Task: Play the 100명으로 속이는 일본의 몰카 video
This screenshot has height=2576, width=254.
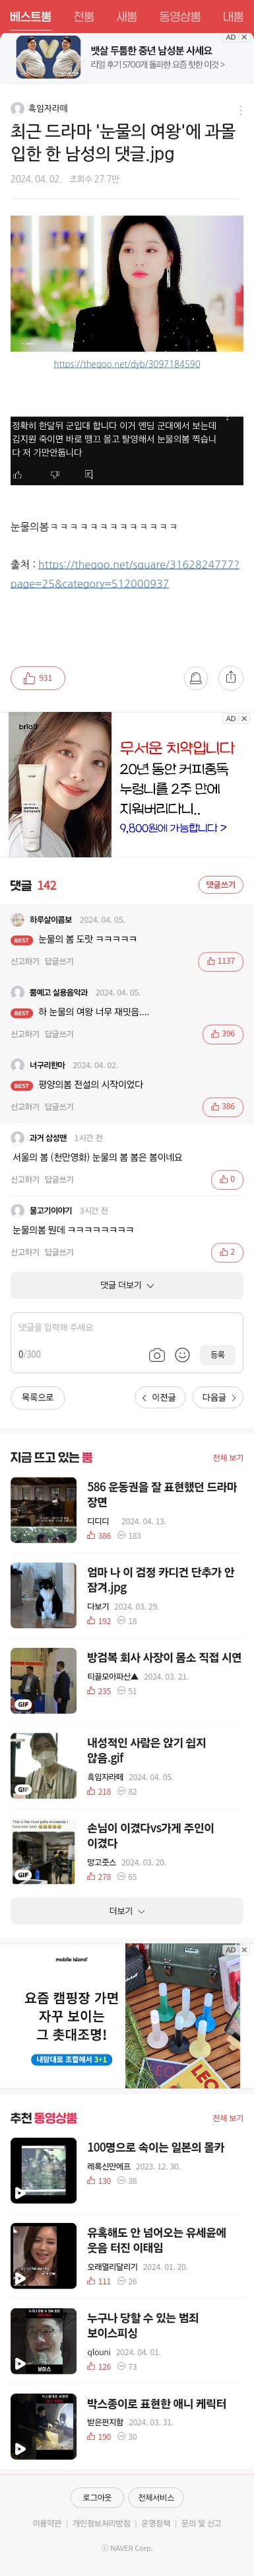Action: [43, 2170]
